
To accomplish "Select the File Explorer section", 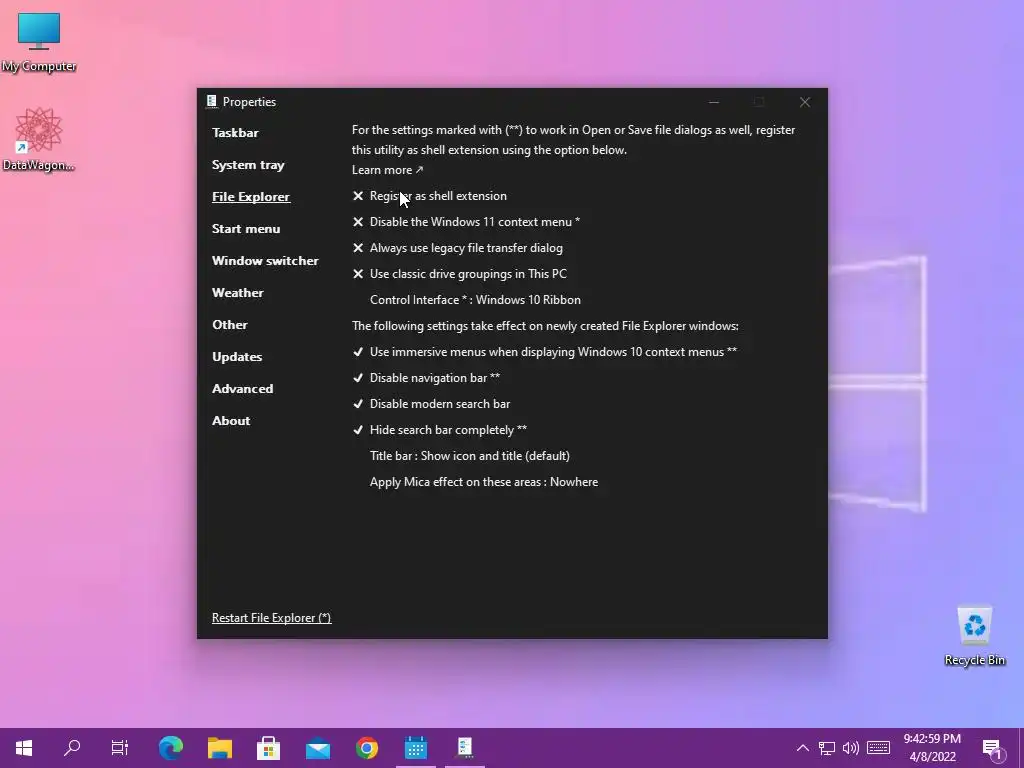I will pyautogui.click(x=251, y=197).
